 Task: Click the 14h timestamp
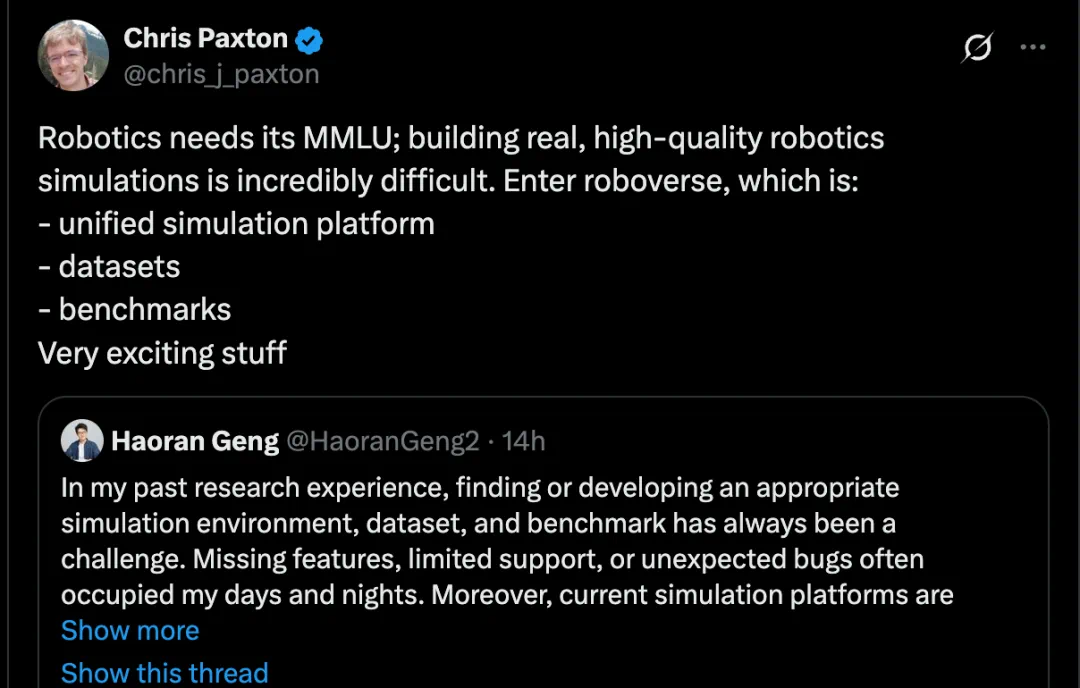coord(523,441)
